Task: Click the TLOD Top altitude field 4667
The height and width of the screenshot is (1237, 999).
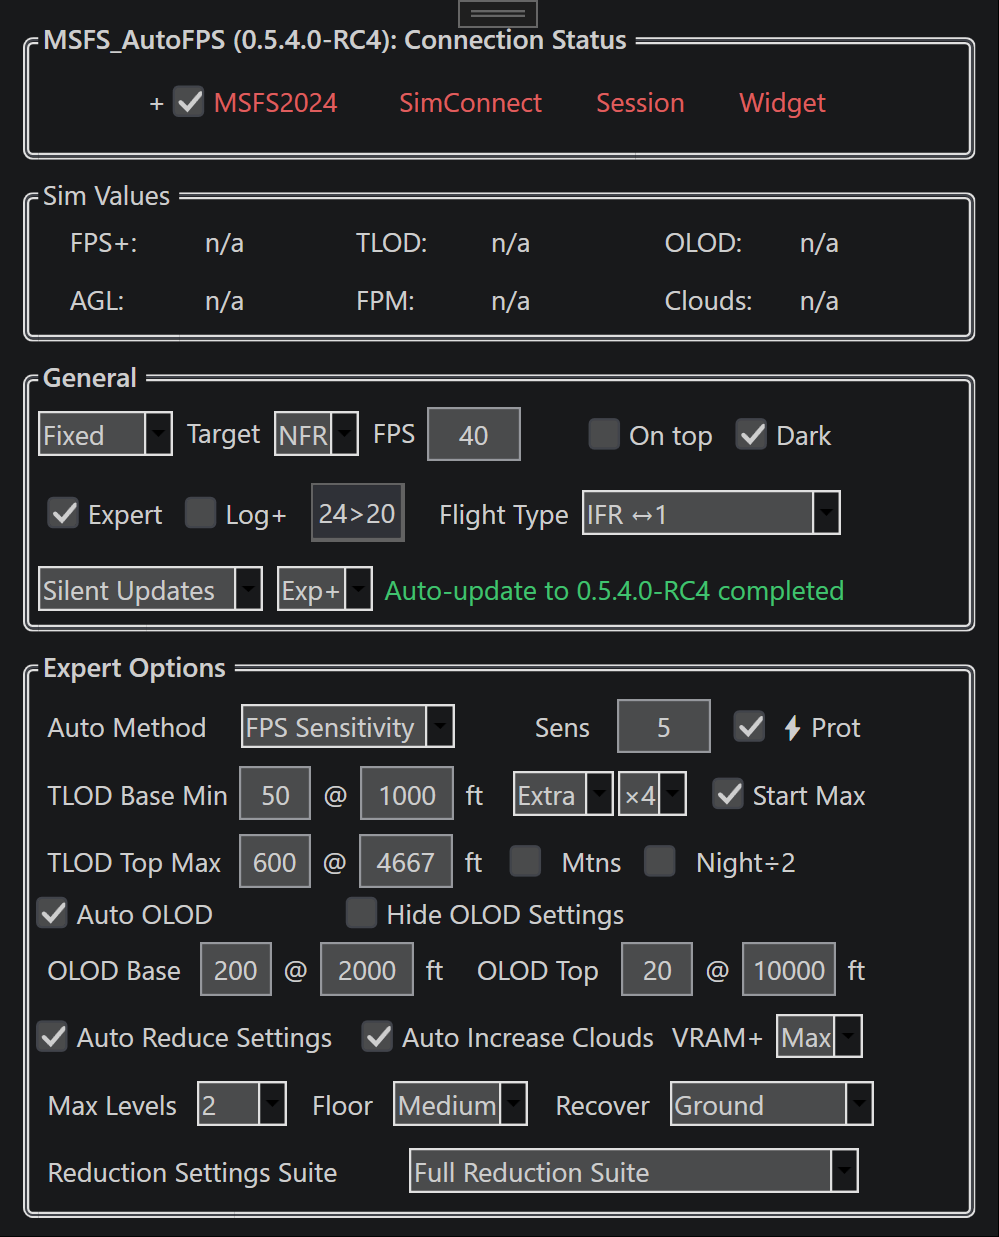Action: 406,861
